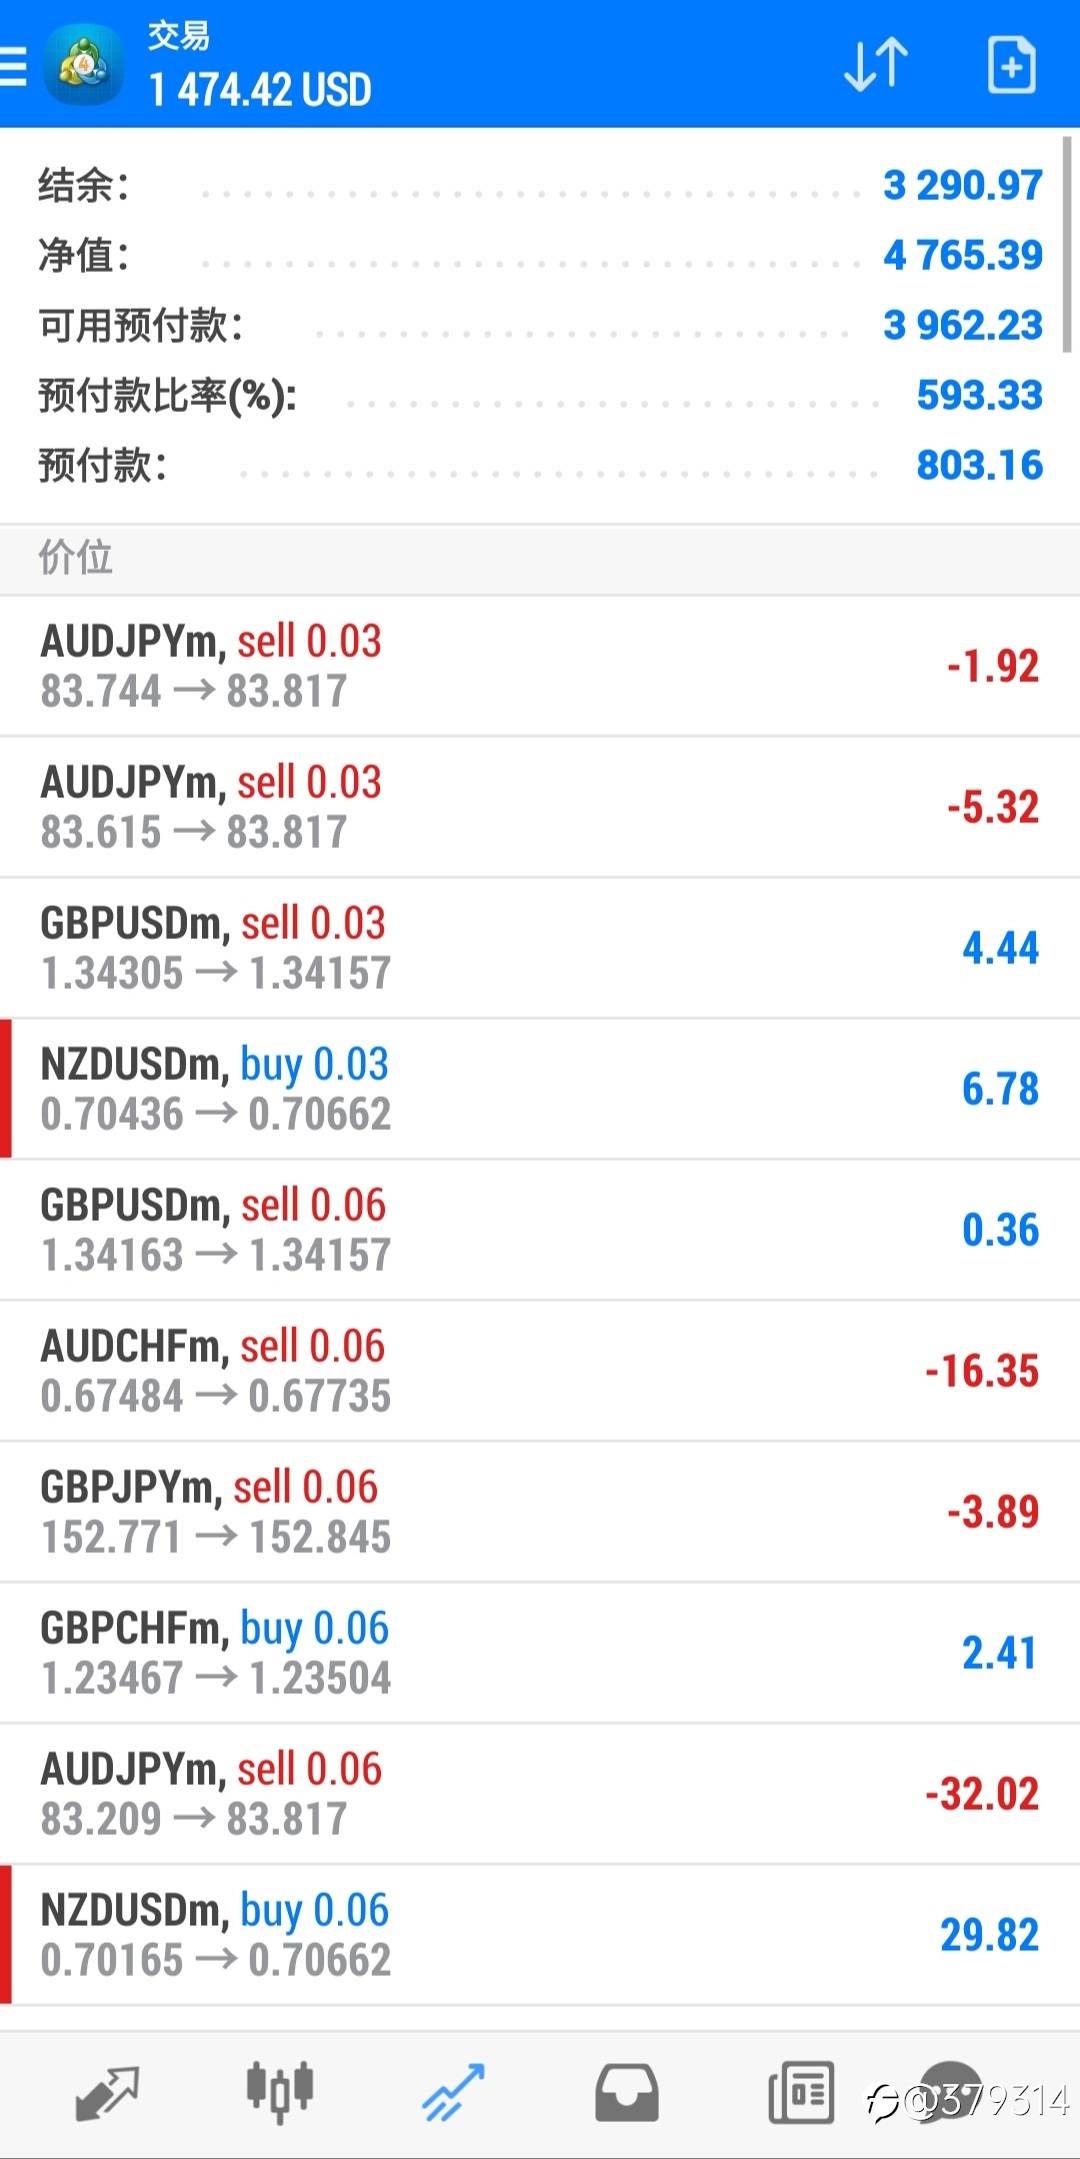This screenshot has height=2159, width=1080.
Task: Click the 价位 section header
Action: coord(76,558)
